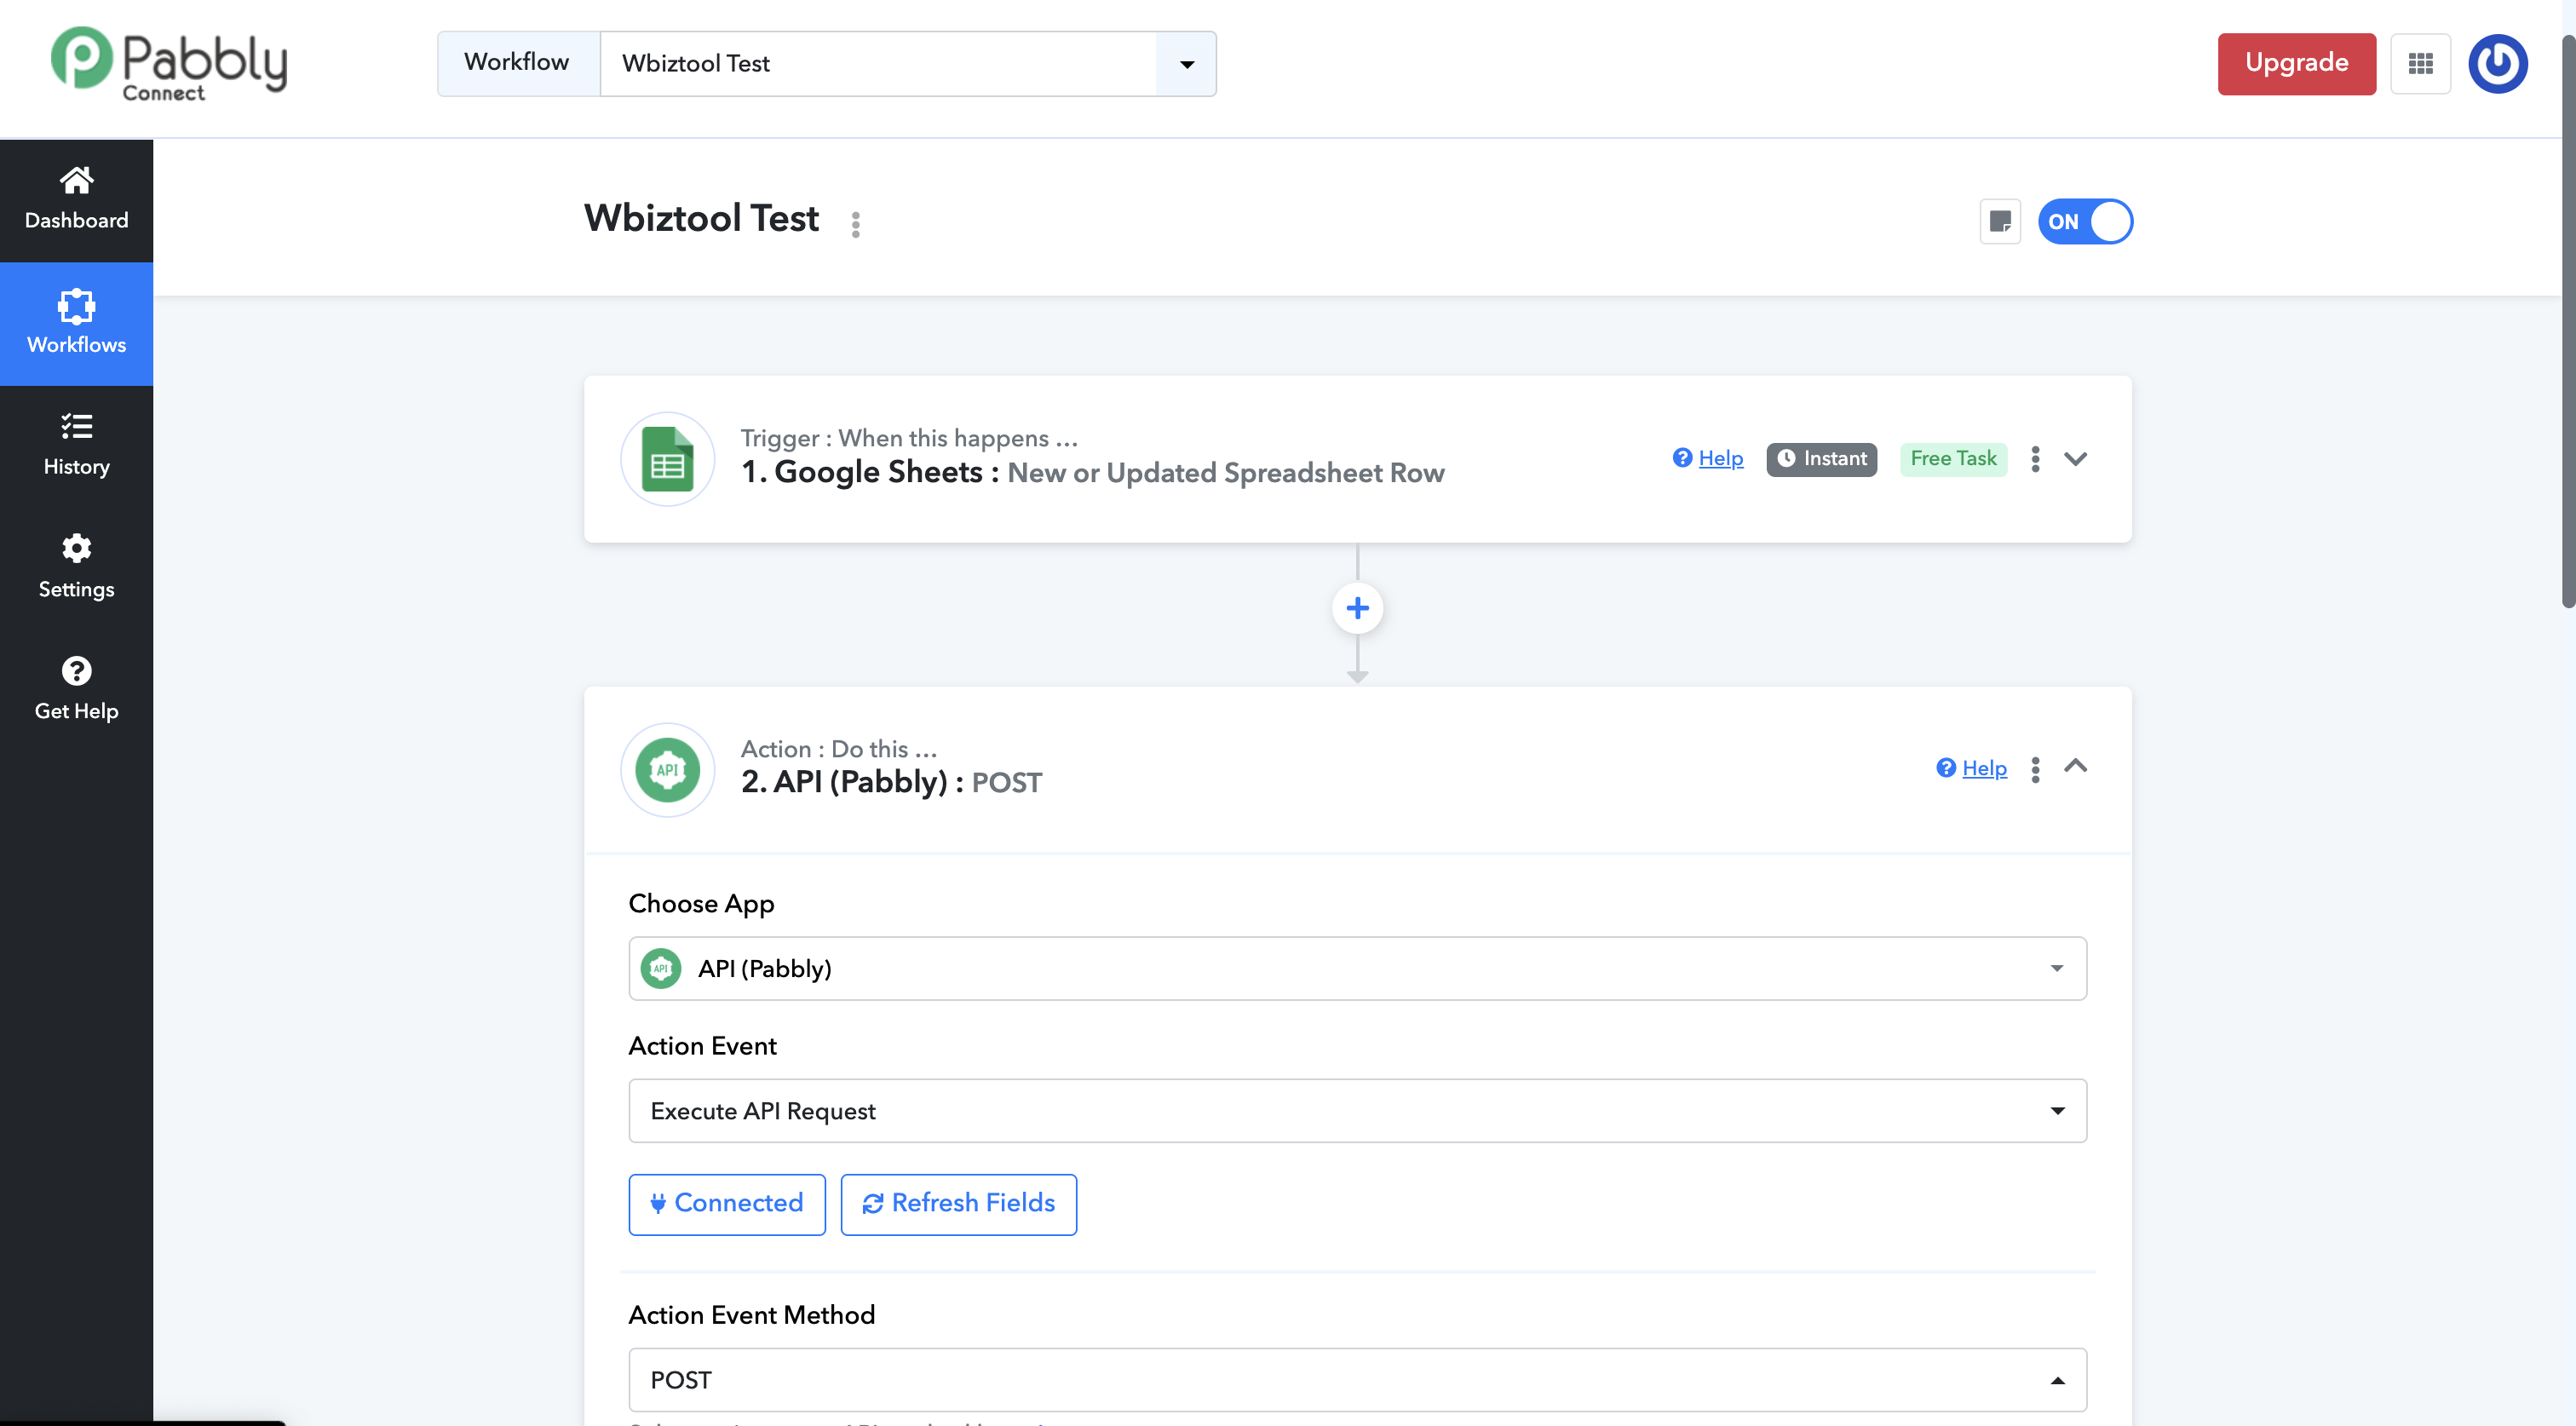
Task: Click the API (Pabbly) action icon
Action: 667,770
